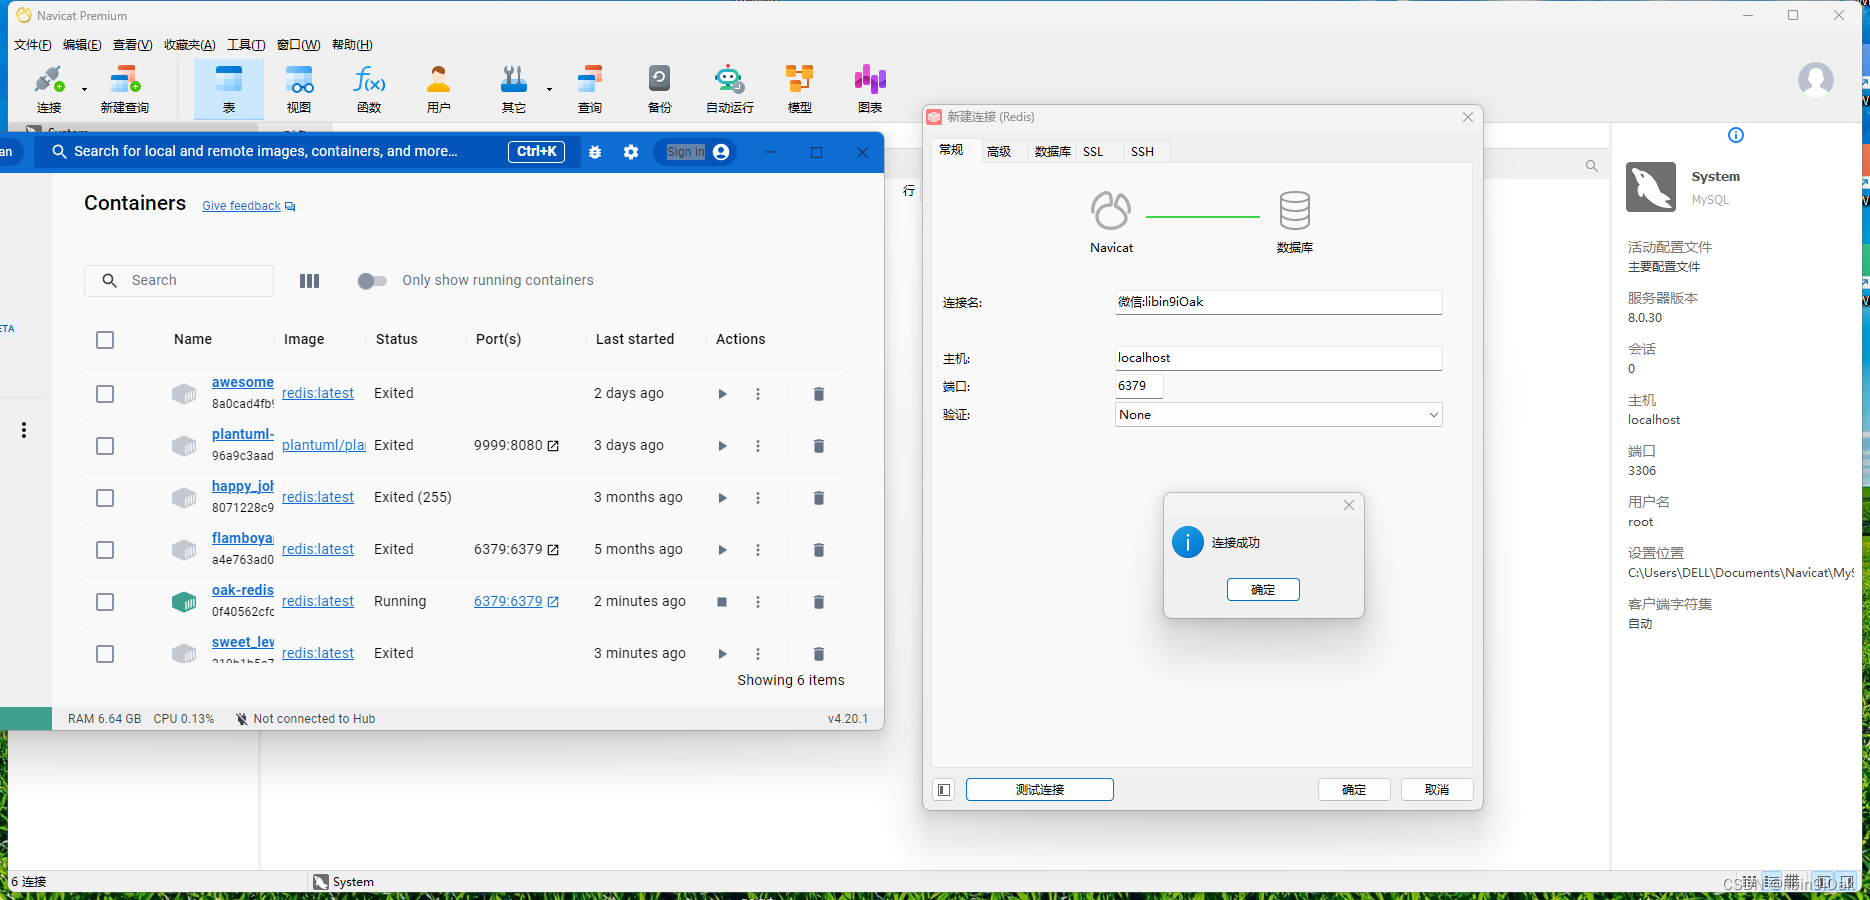Start the flamboyant container
The height and width of the screenshot is (900, 1870).
[x=722, y=550]
